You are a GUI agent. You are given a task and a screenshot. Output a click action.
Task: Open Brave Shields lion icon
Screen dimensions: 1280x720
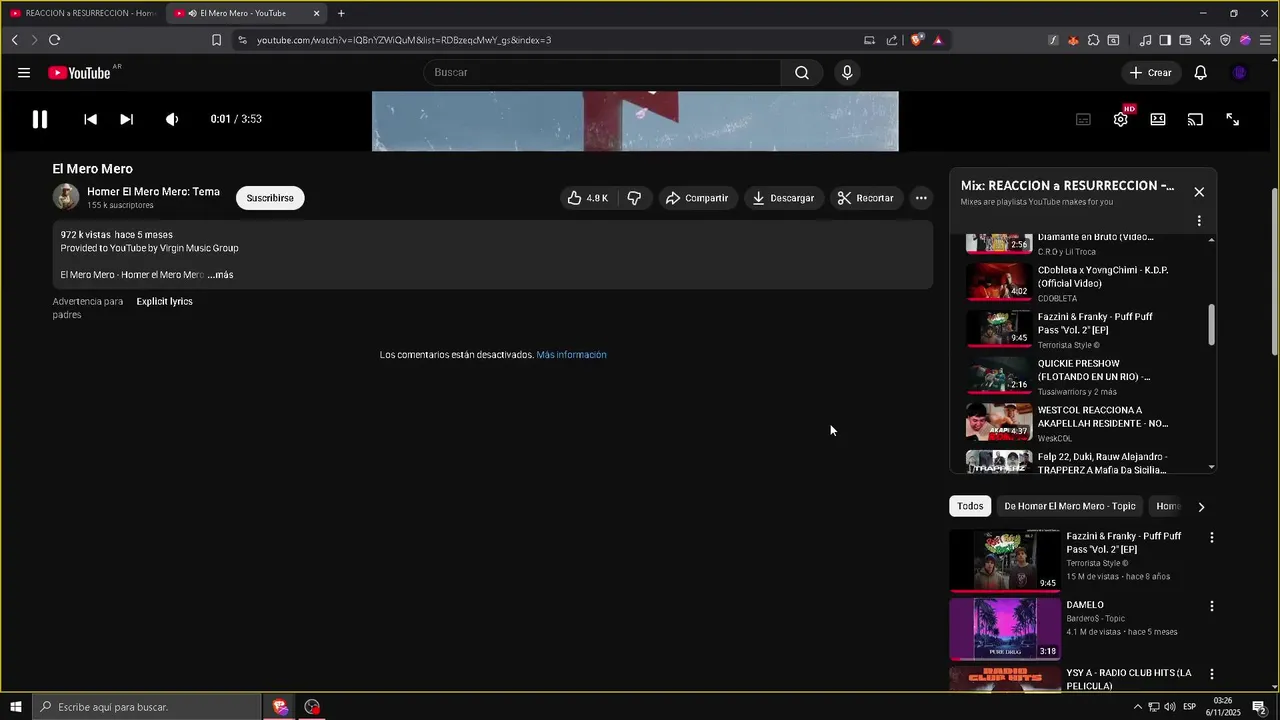click(916, 40)
